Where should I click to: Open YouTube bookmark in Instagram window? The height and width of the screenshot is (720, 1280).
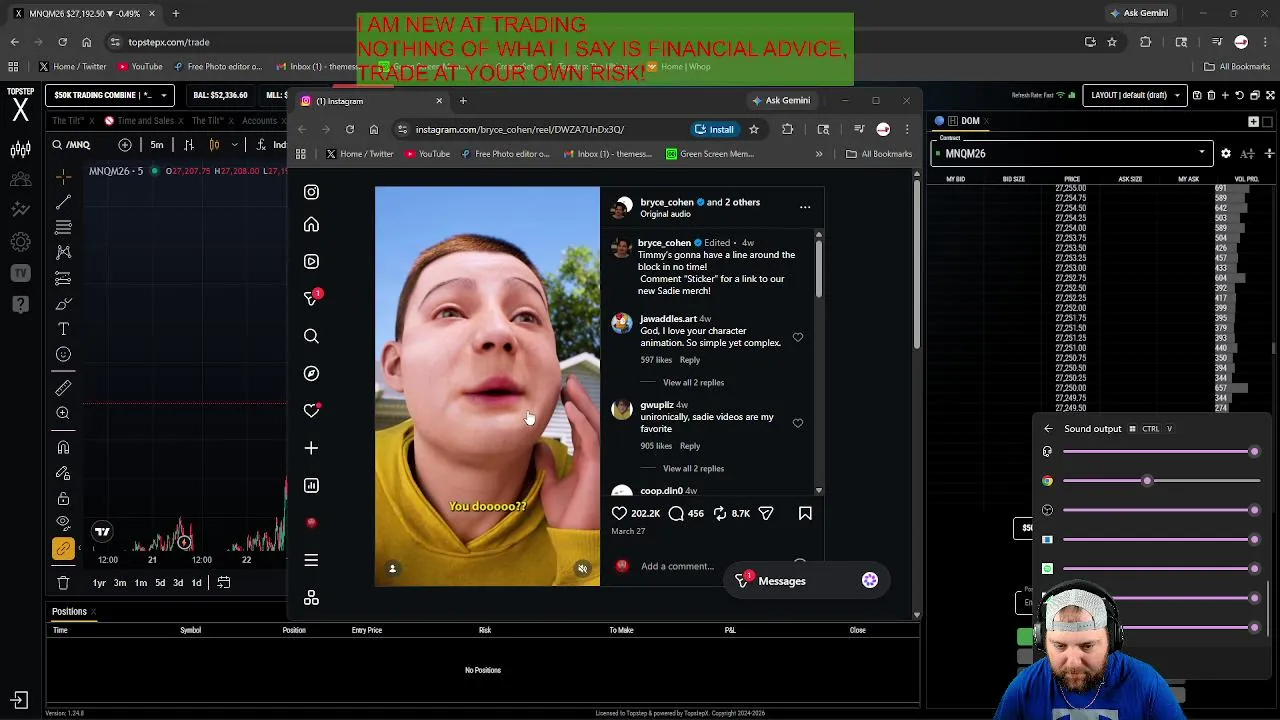pos(428,154)
